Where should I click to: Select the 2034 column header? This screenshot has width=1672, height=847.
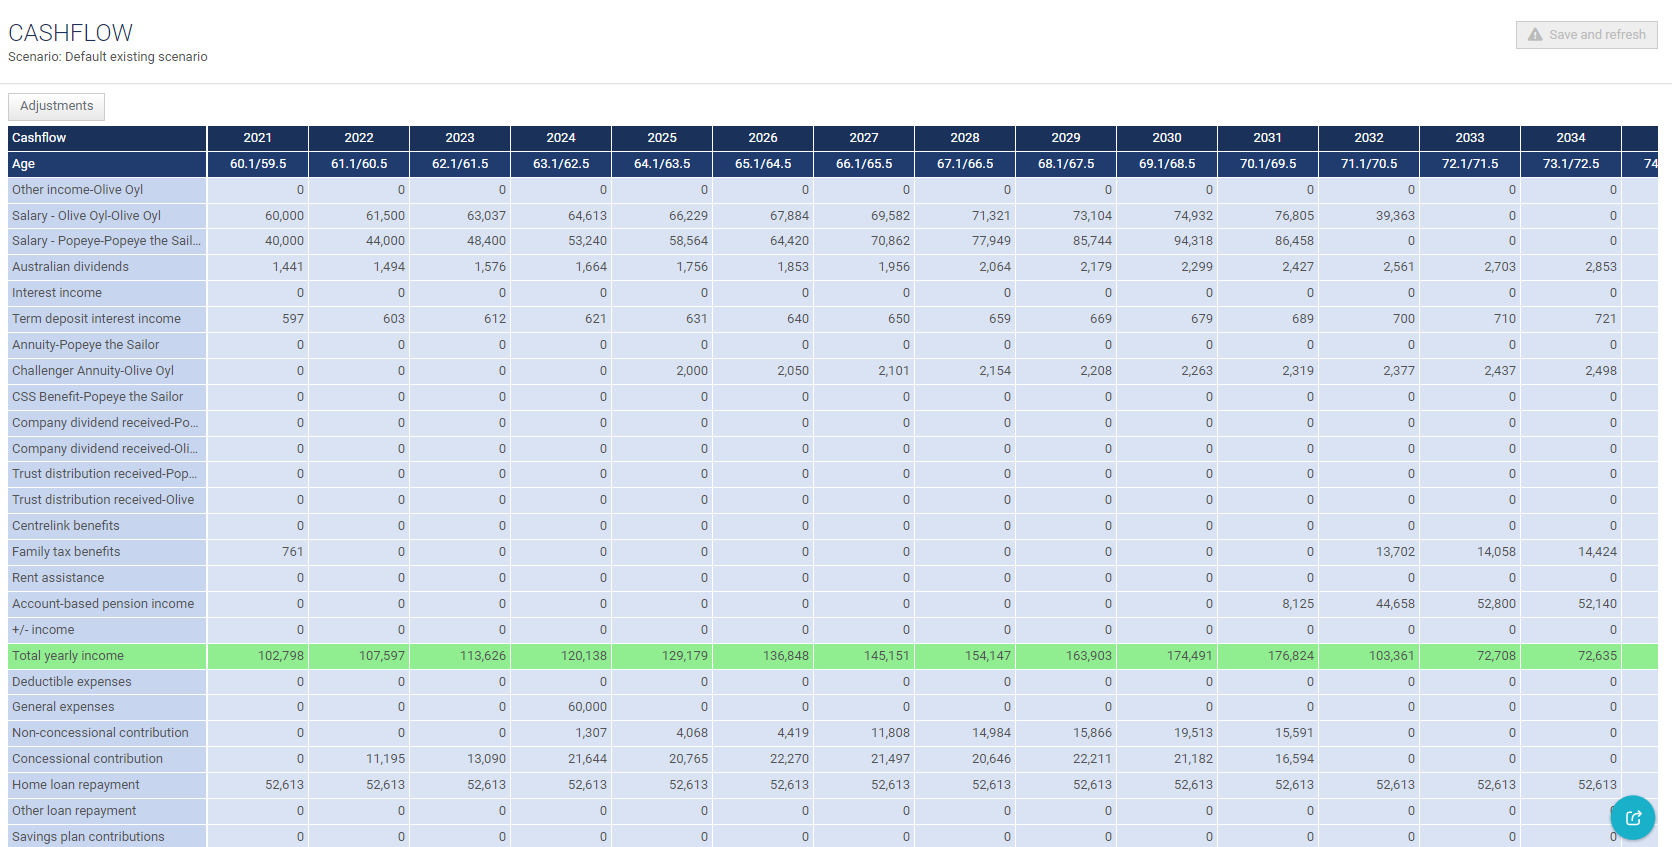[1571, 138]
